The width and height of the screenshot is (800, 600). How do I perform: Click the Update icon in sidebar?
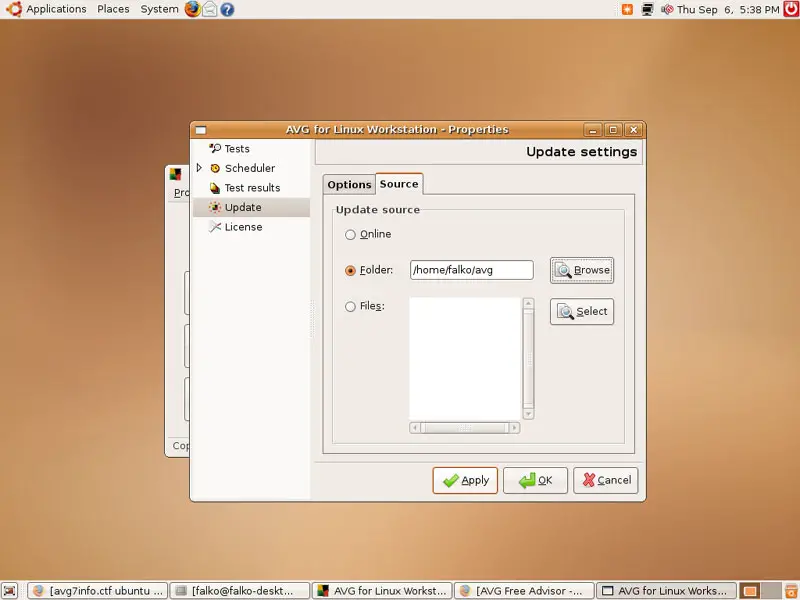pos(215,207)
